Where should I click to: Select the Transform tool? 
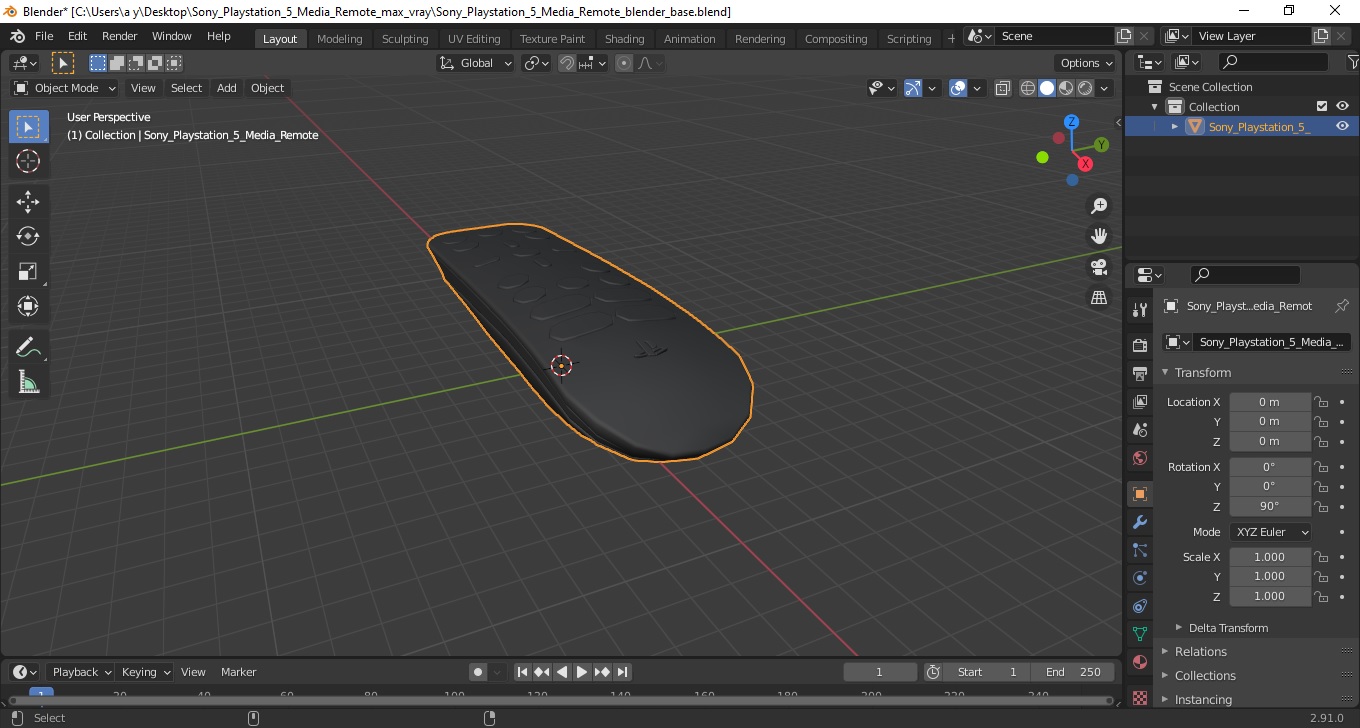tap(28, 306)
